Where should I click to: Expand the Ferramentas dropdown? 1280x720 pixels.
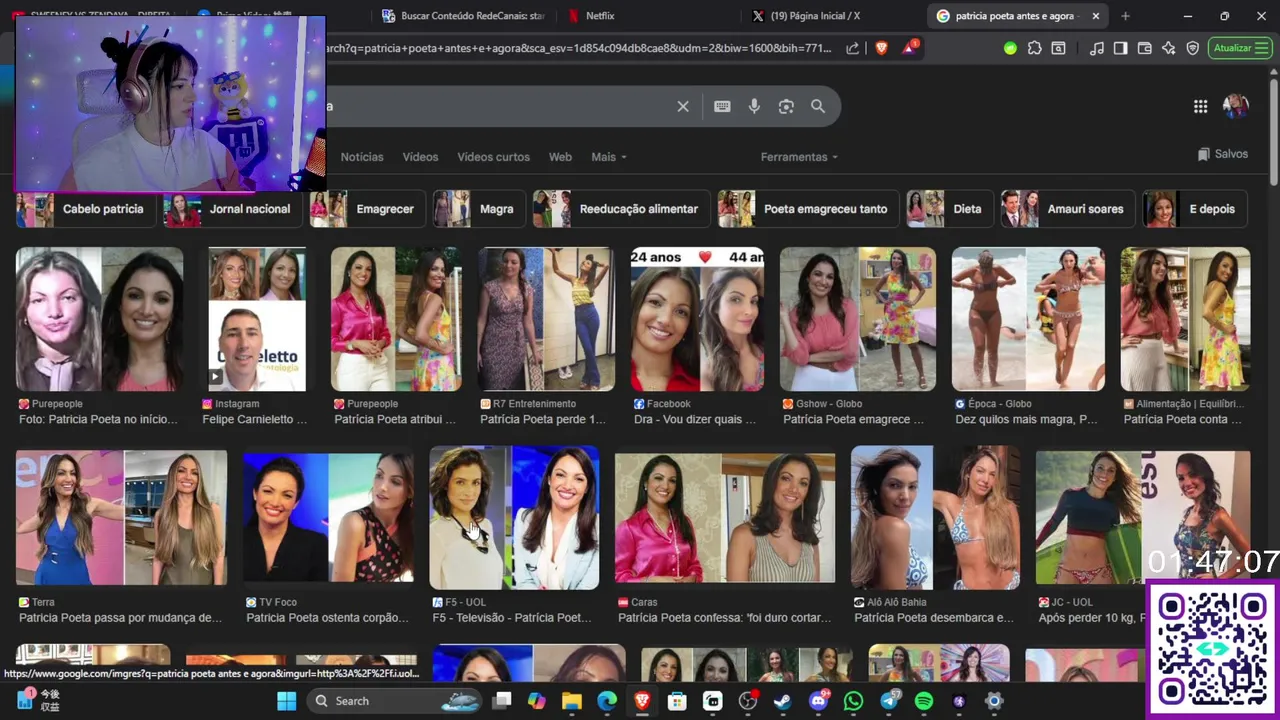point(799,157)
